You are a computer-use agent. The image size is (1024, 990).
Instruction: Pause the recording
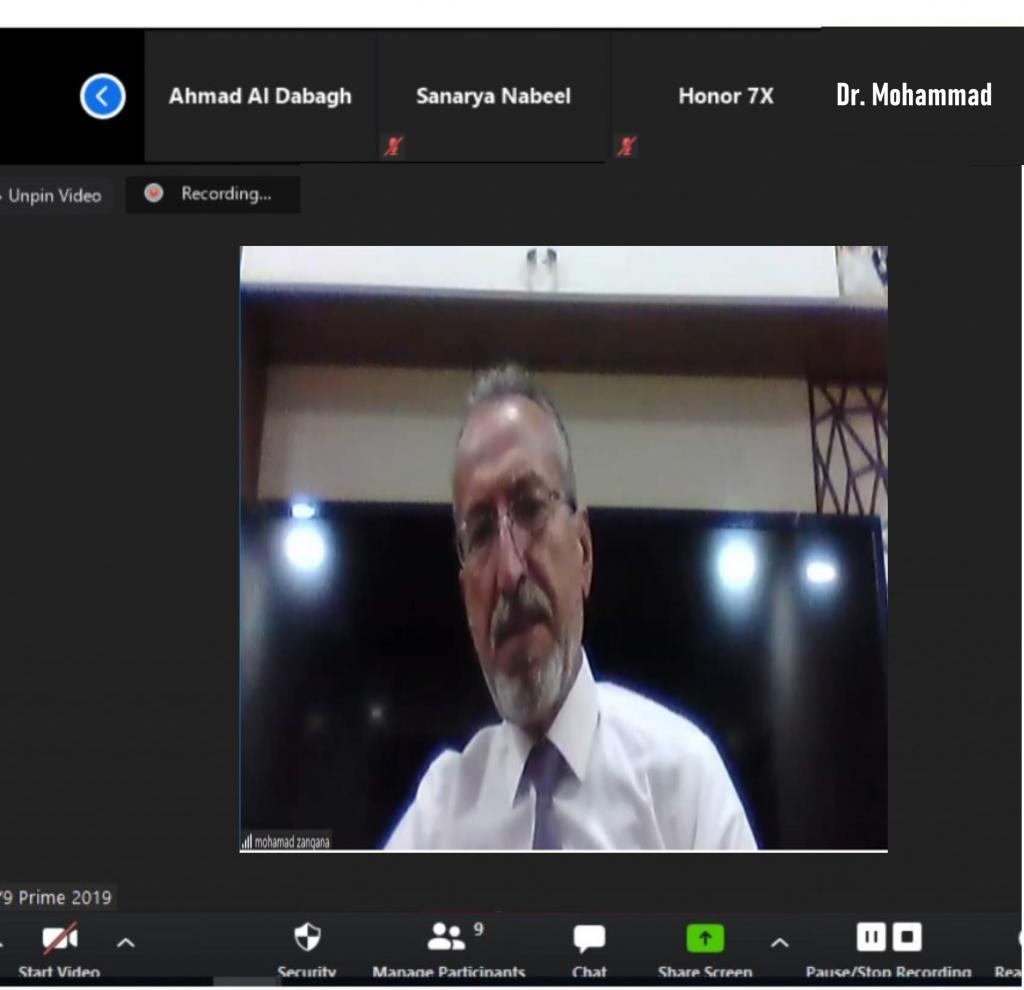pos(871,937)
